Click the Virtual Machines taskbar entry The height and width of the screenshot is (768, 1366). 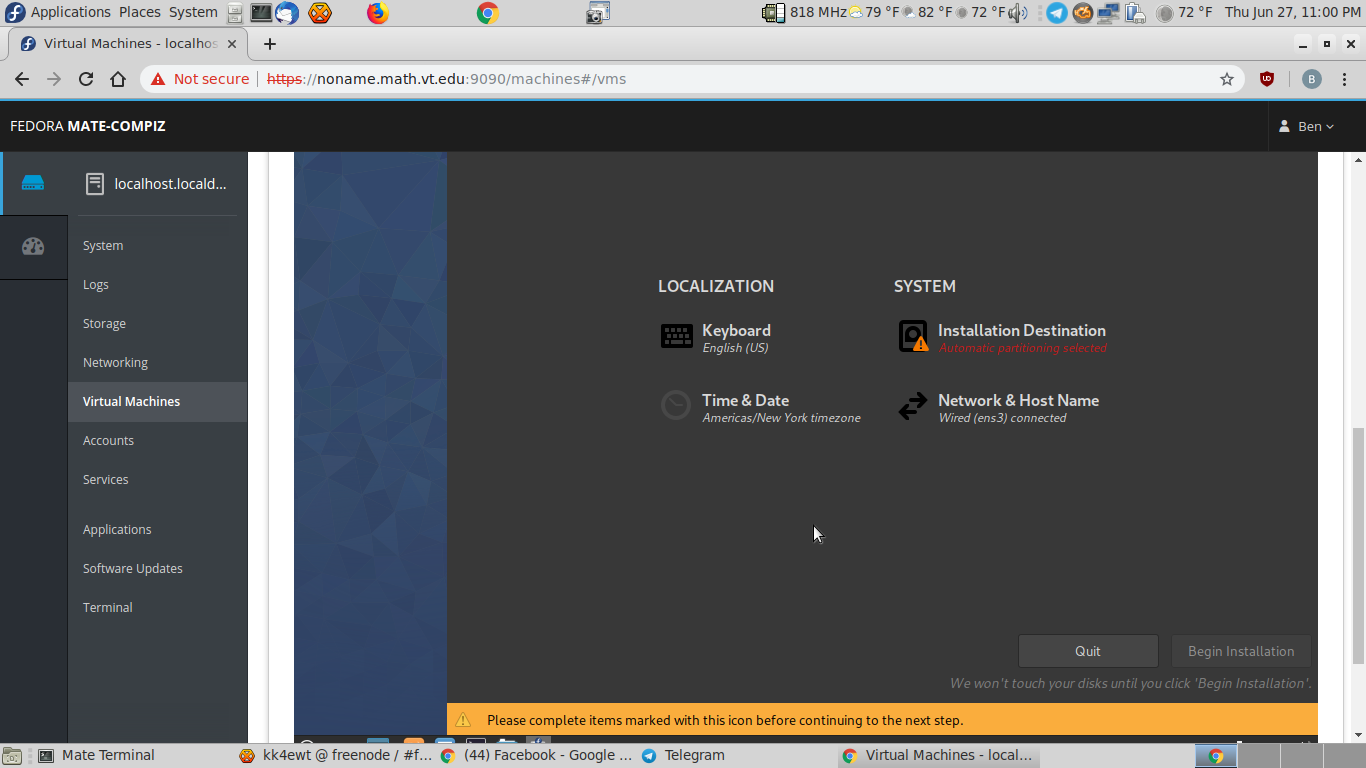point(938,756)
